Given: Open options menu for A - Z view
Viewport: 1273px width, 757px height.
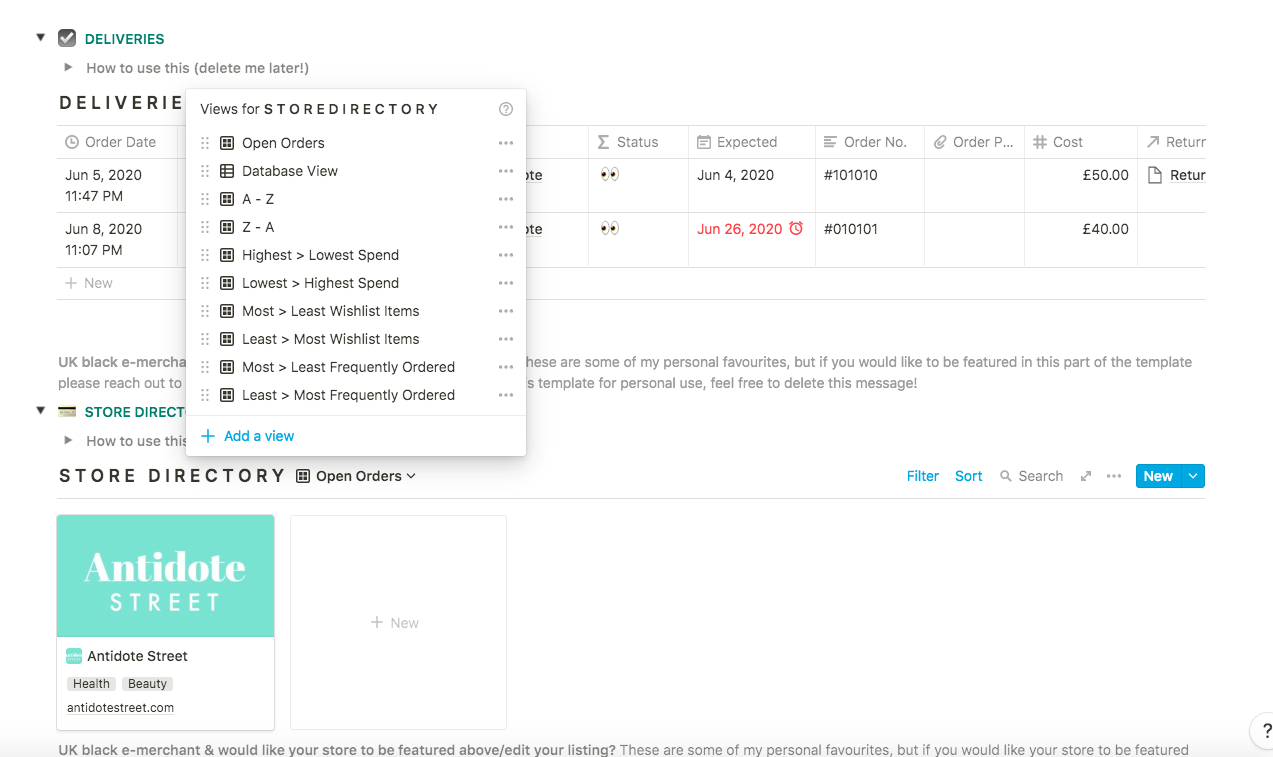Looking at the screenshot, I should pos(506,199).
